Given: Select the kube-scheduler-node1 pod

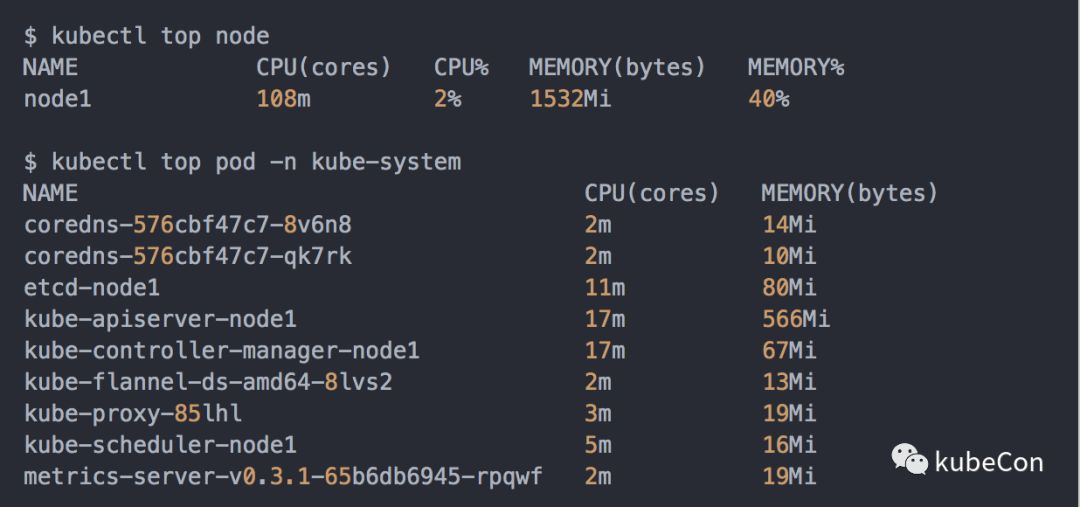Looking at the screenshot, I should [x=160, y=444].
